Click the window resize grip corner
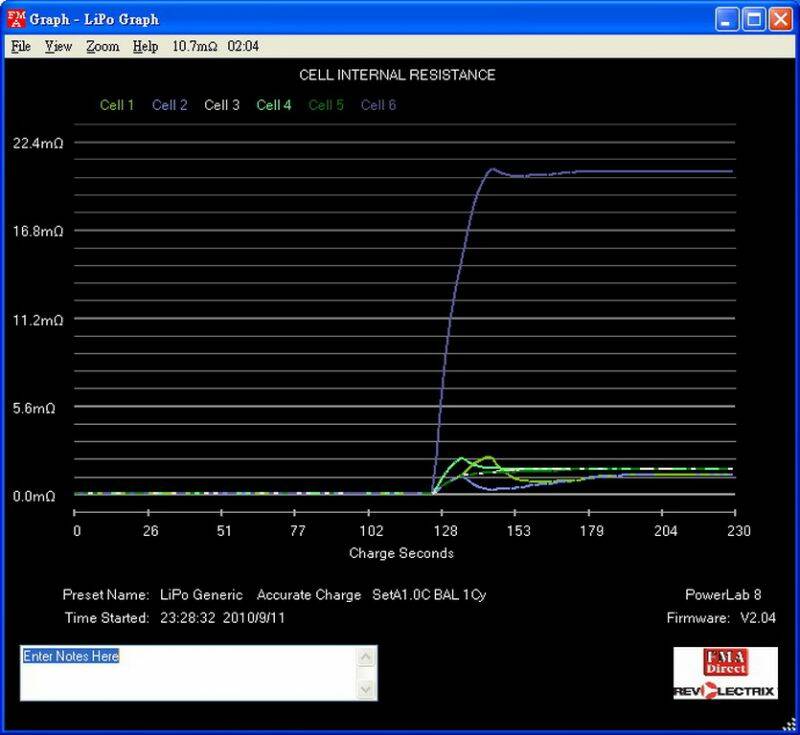The width and height of the screenshot is (800, 735). 789,725
